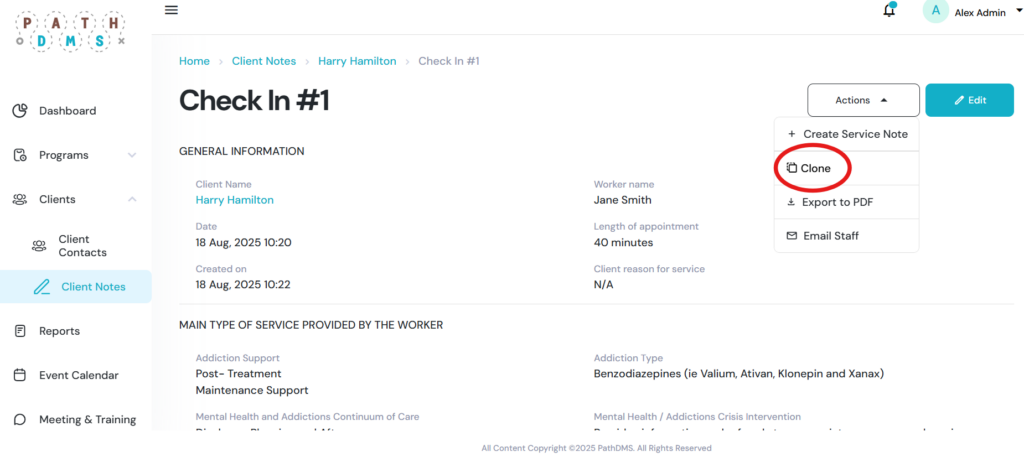Image resolution: width=1024 pixels, height=457 pixels.
Task: Click the Event Calendar icon
Action: point(19,375)
